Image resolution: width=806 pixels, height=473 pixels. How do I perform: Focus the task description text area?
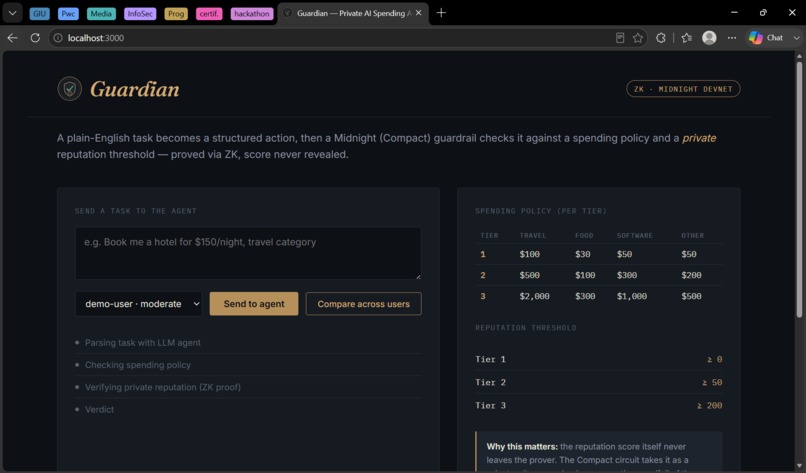coord(248,253)
